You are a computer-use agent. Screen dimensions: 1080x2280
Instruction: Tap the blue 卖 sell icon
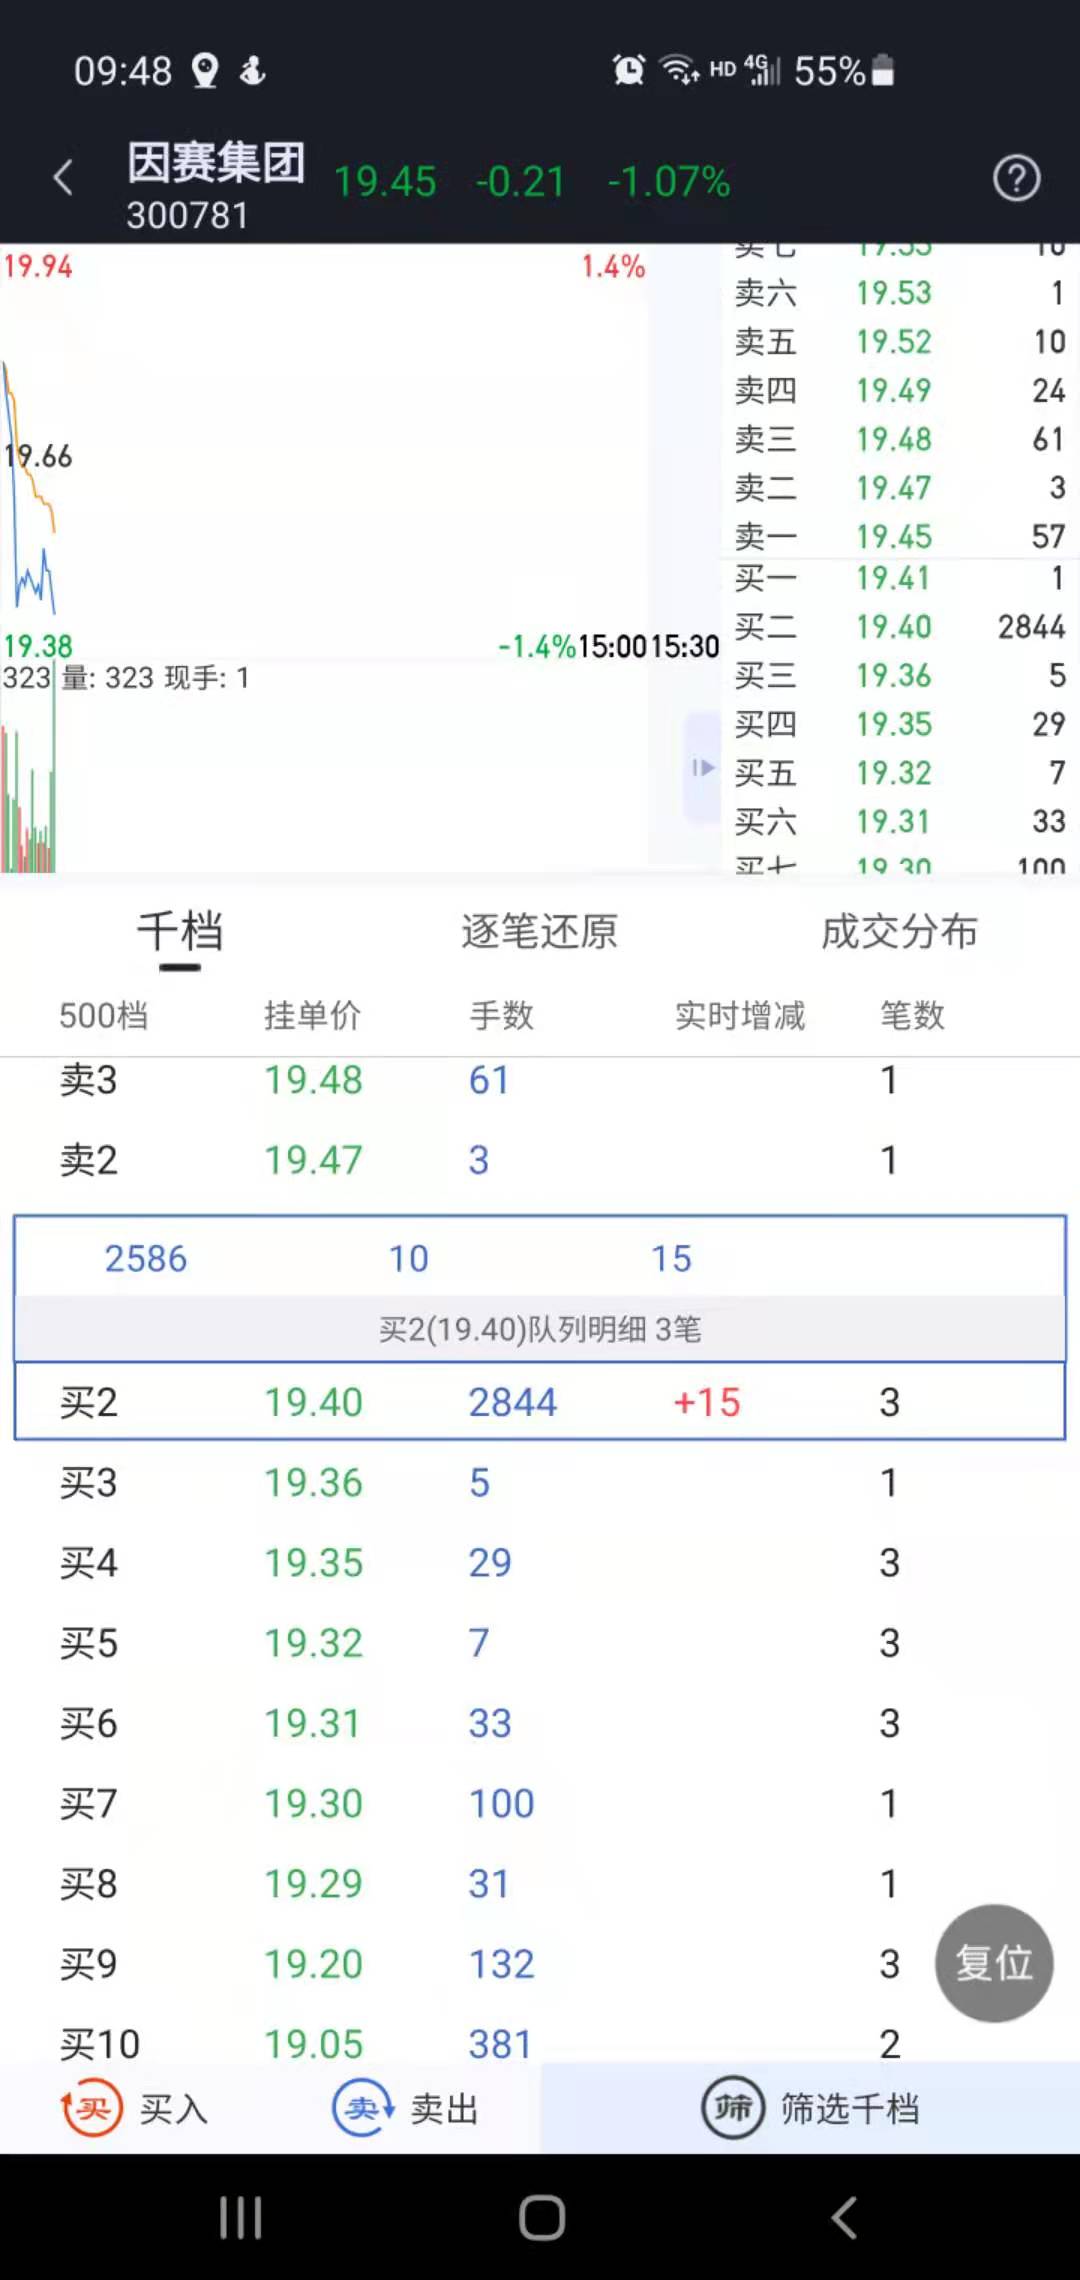363,2108
